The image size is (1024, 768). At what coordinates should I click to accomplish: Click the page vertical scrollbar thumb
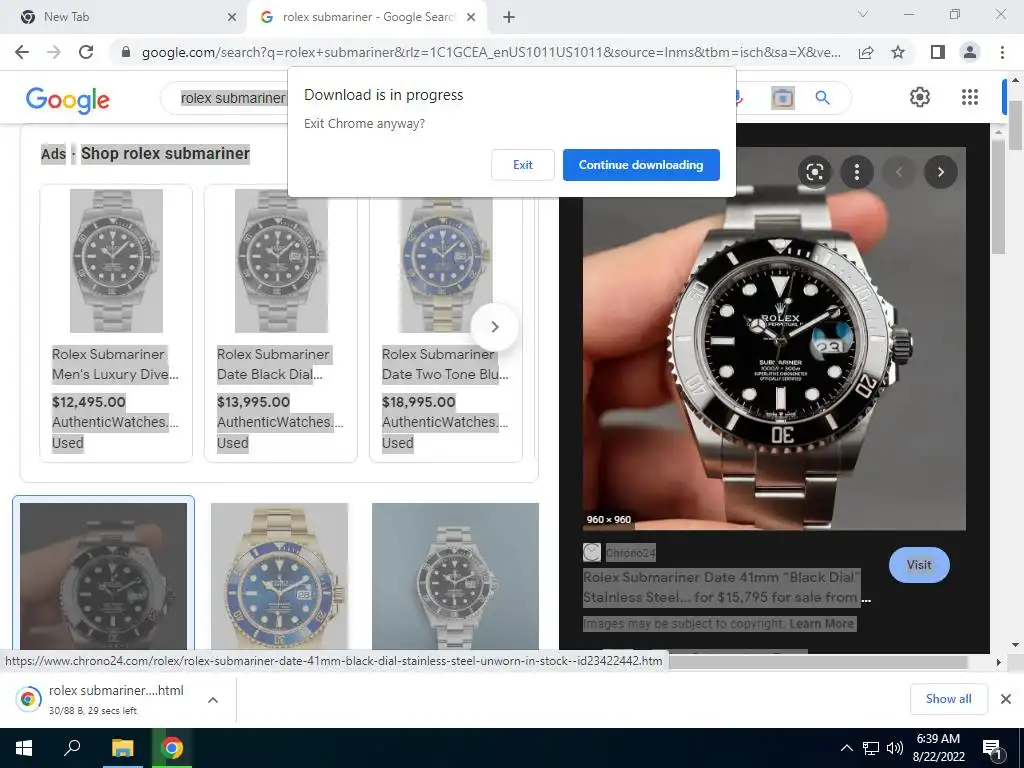pyautogui.click(x=1016, y=125)
